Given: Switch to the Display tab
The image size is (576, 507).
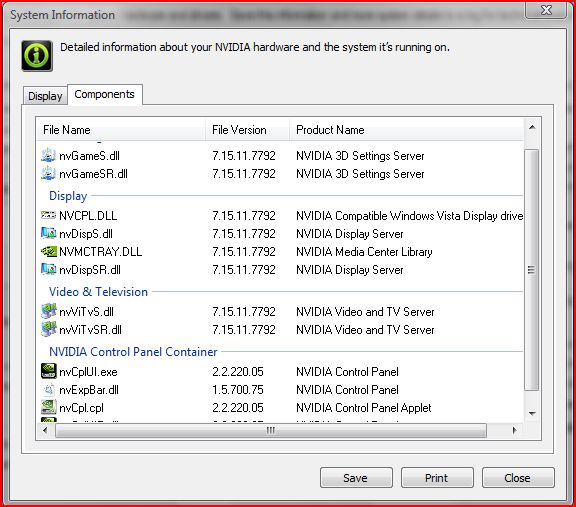Looking at the screenshot, I should click(x=45, y=96).
